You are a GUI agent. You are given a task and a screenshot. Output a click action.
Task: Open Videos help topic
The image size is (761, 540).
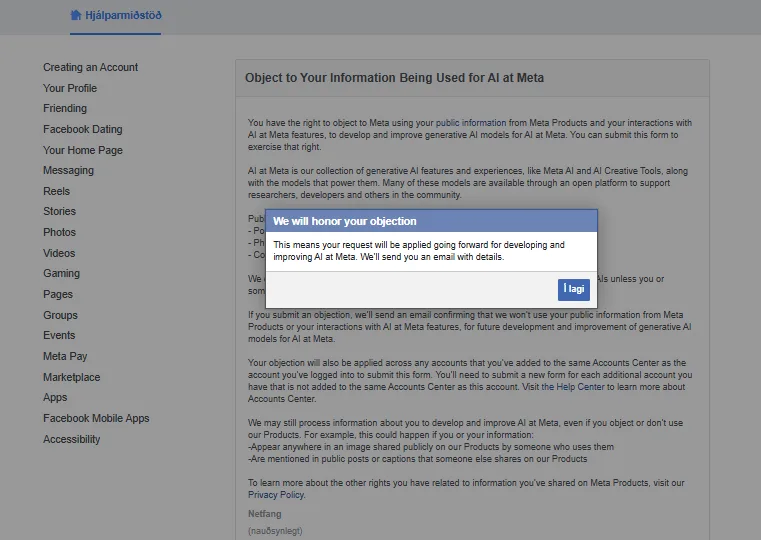coord(59,253)
